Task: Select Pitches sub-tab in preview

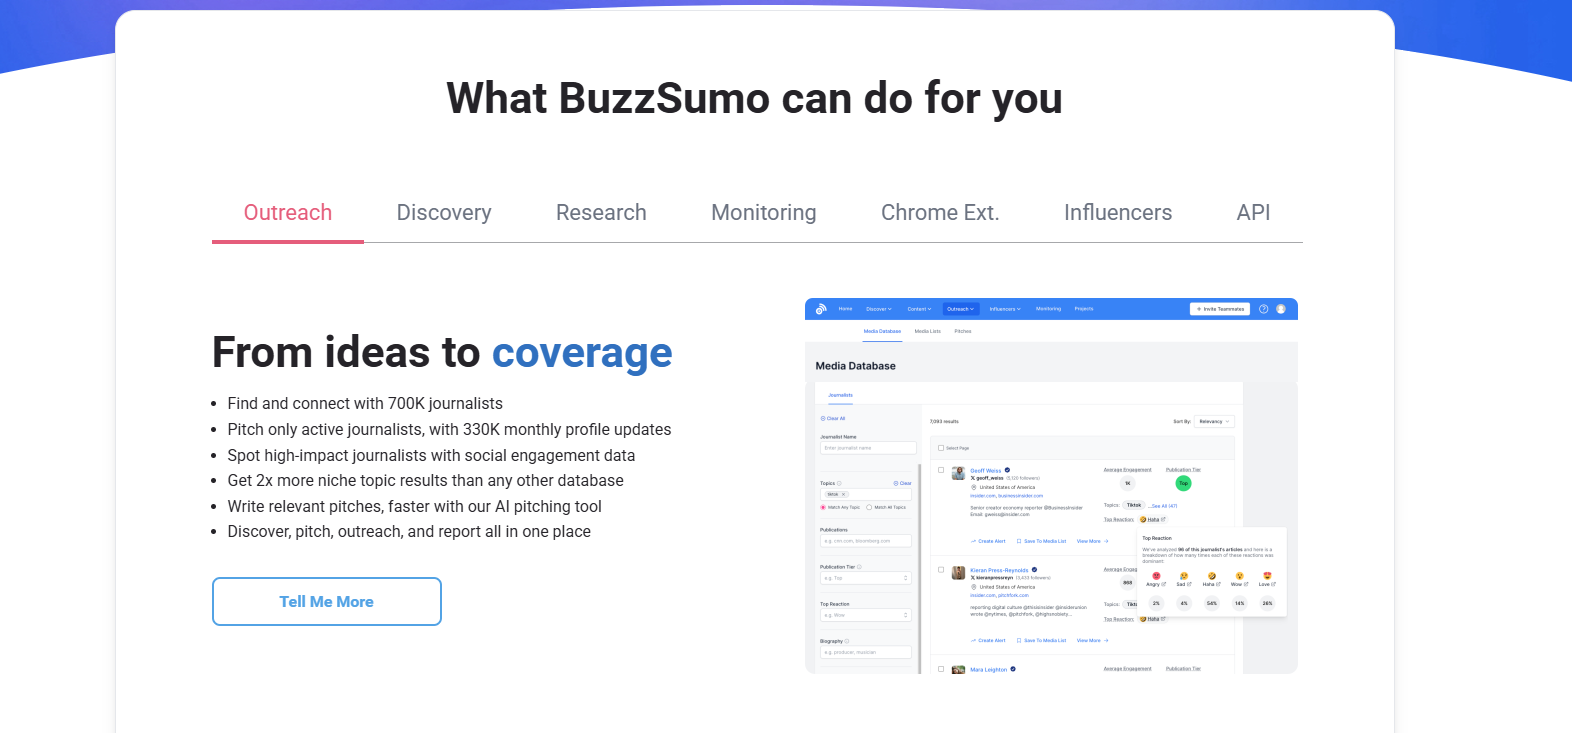Action: (963, 331)
